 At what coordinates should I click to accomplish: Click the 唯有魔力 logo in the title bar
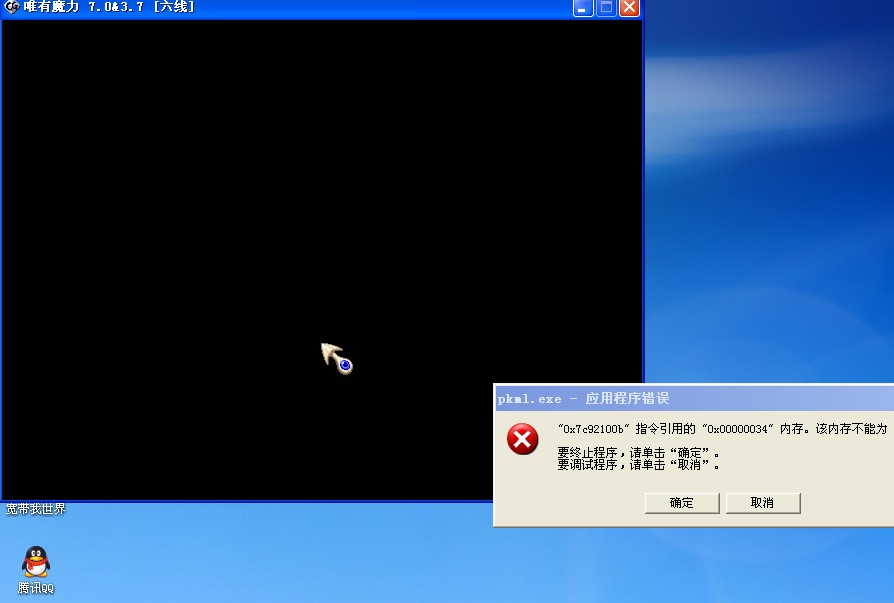(10, 7)
